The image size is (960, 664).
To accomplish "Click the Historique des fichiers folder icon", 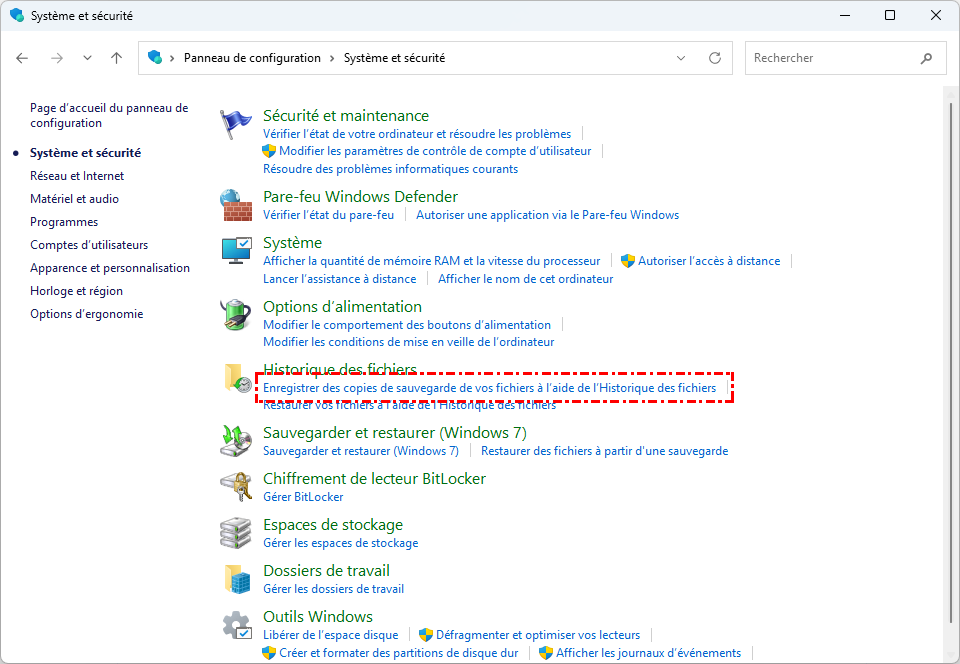I will pos(237,379).
